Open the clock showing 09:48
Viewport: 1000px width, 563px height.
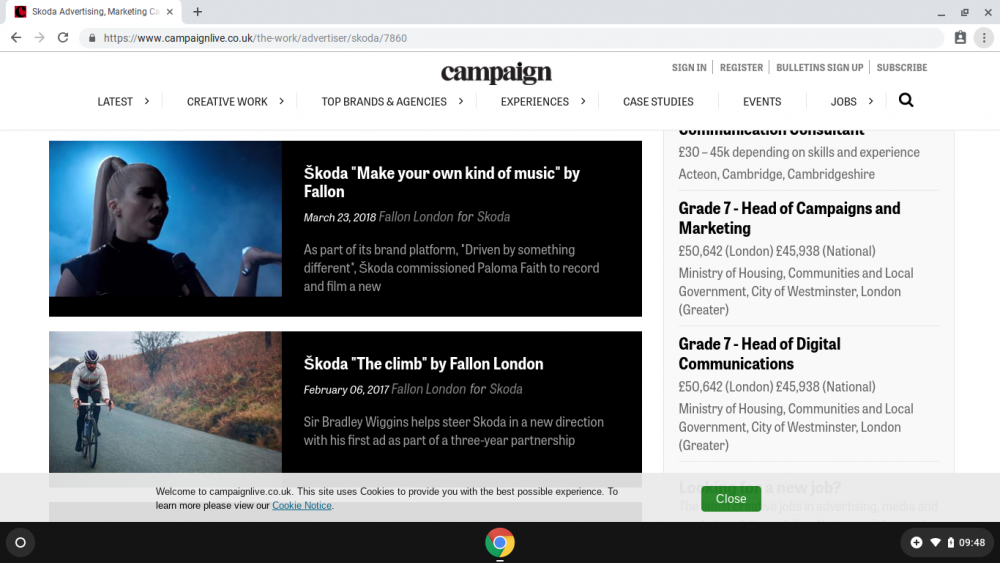pyautogui.click(x=972, y=543)
